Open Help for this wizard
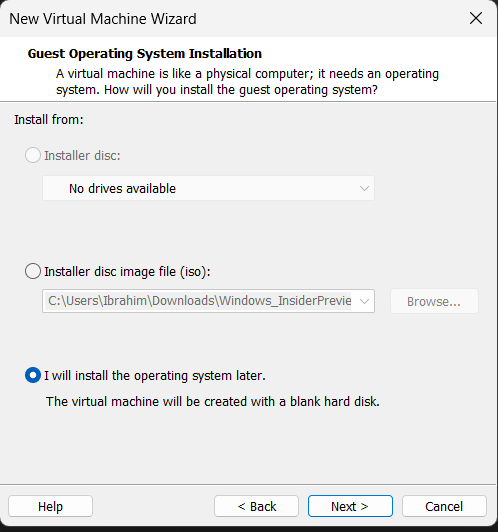The width and height of the screenshot is (498, 532). [x=51, y=506]
